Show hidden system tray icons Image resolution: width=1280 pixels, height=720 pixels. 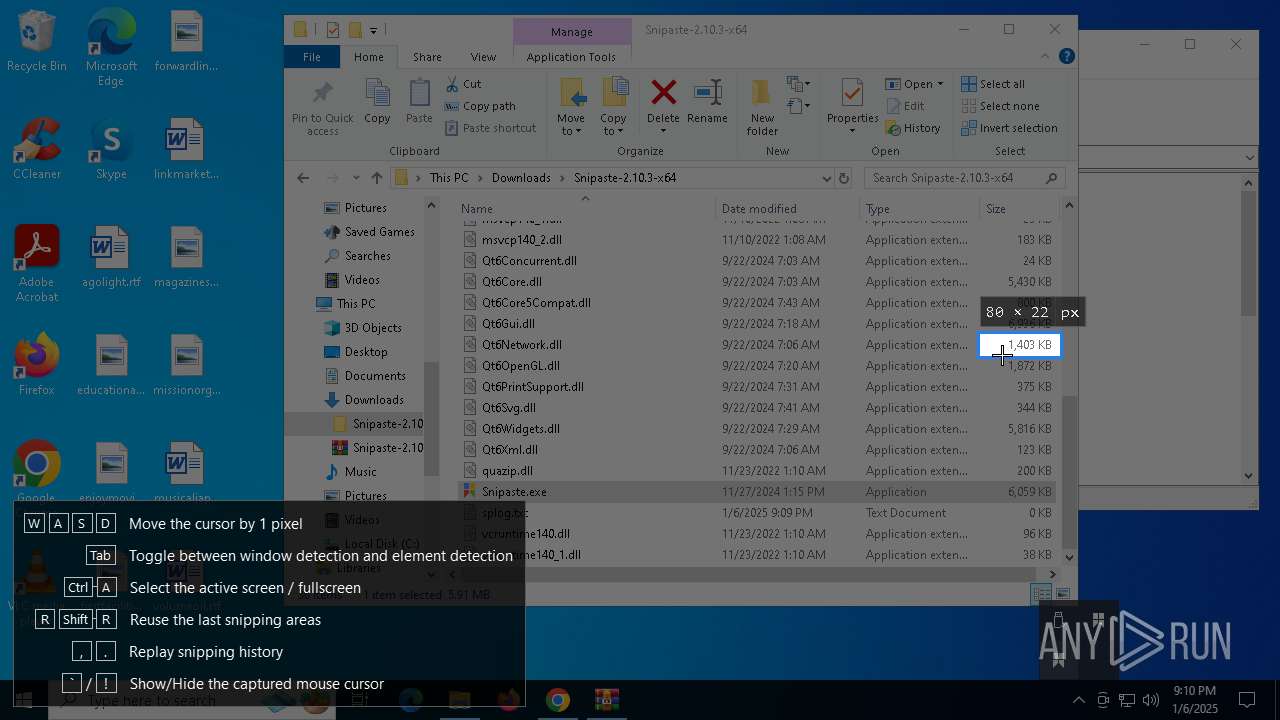(x=1078, y=700)
